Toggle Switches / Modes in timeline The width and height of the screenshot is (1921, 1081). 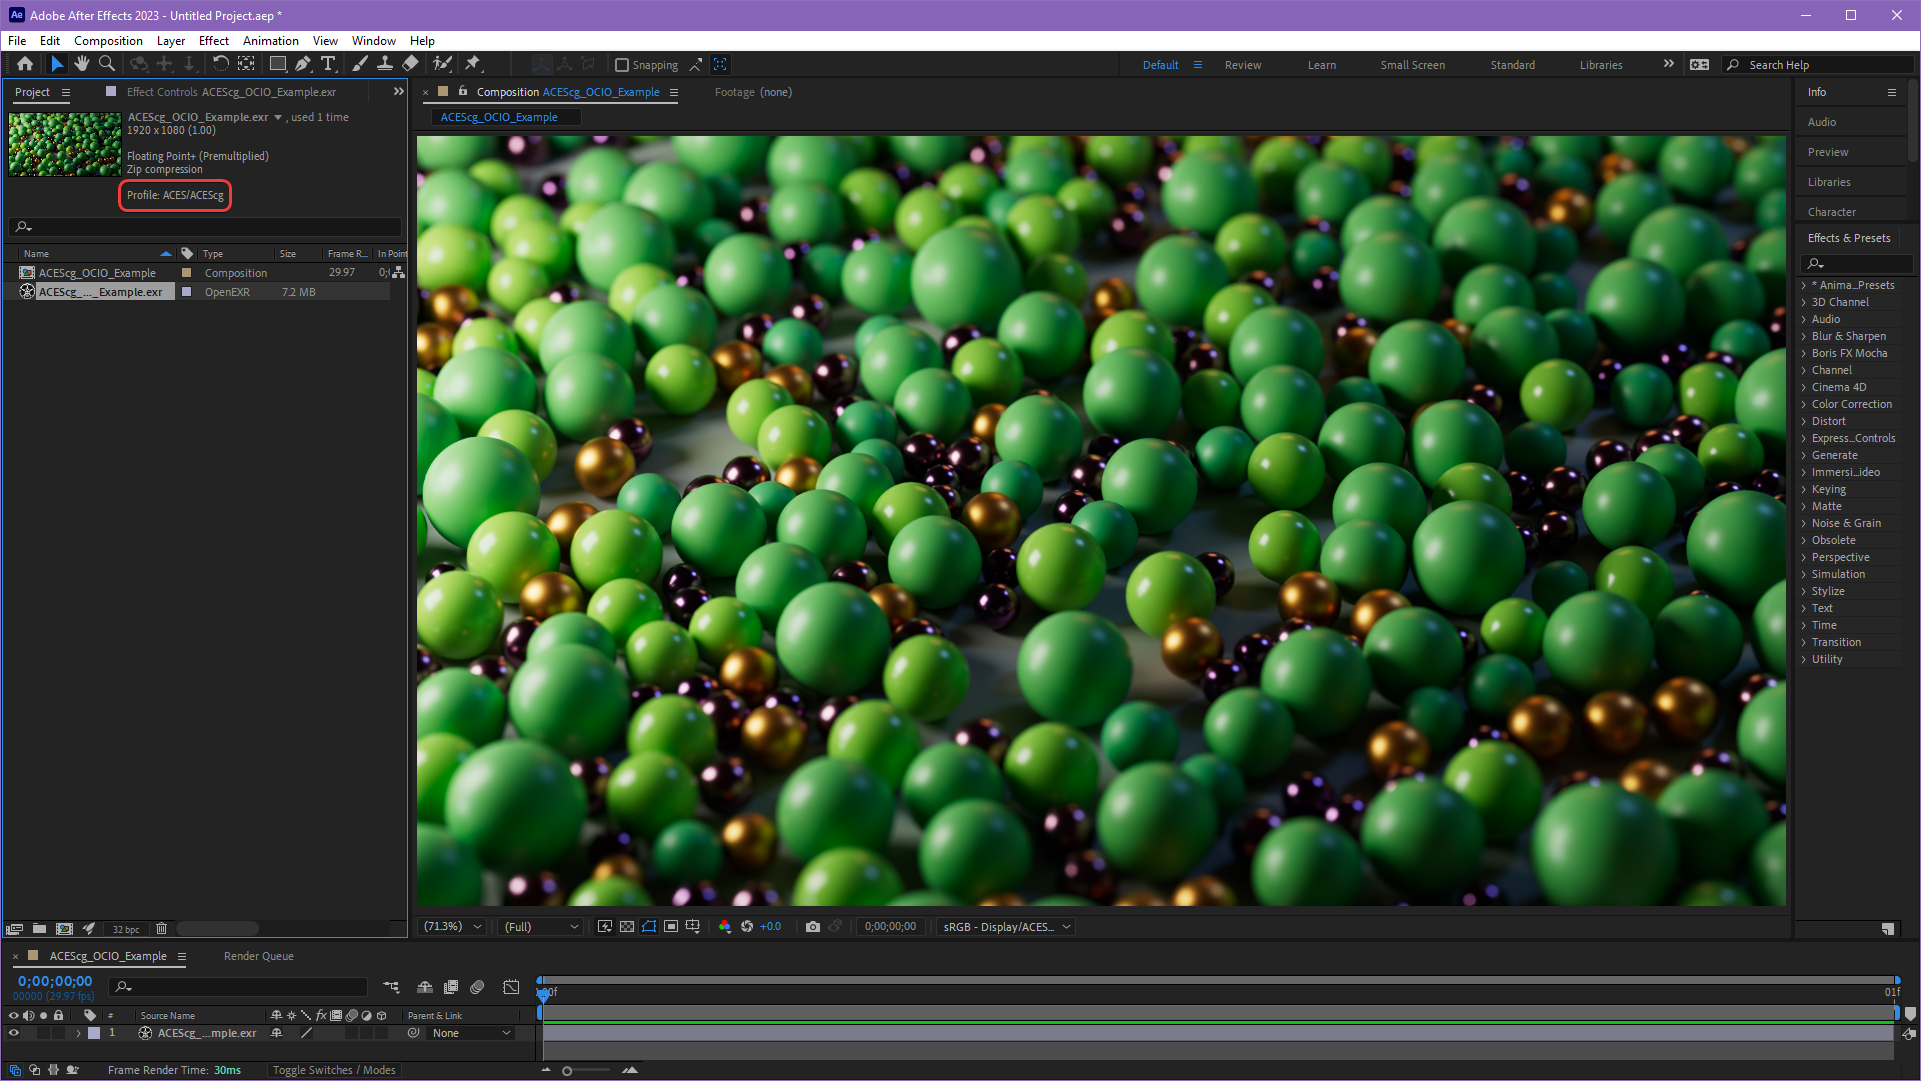(x=334, y=1070)
